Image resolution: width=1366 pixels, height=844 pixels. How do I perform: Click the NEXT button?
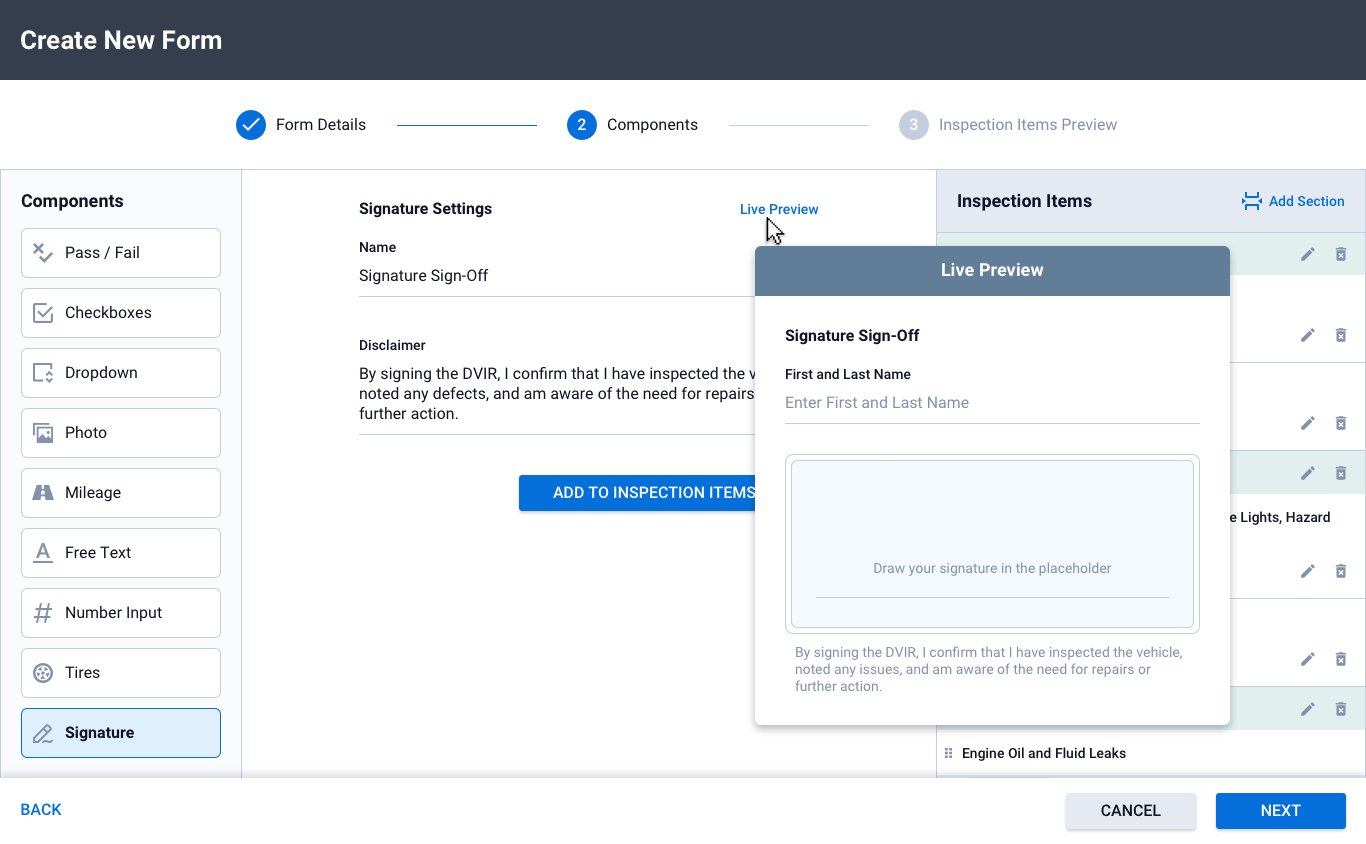1280,811
